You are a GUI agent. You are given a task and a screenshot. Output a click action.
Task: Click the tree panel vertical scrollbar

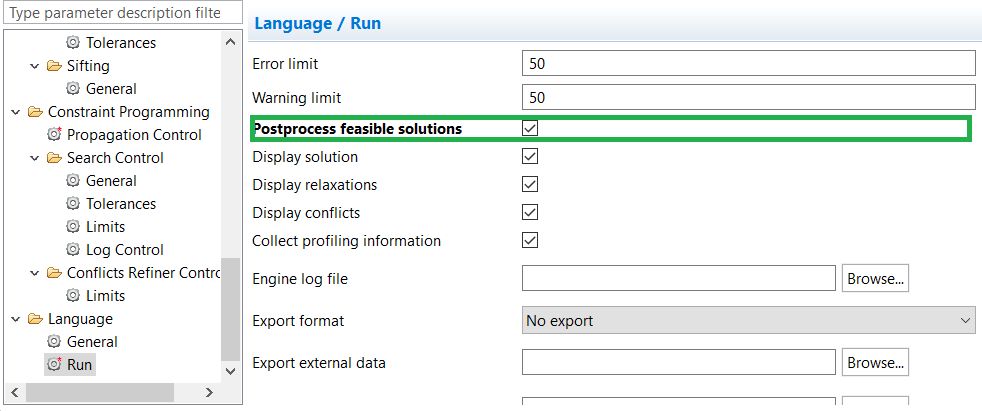[x=230, y=310]
